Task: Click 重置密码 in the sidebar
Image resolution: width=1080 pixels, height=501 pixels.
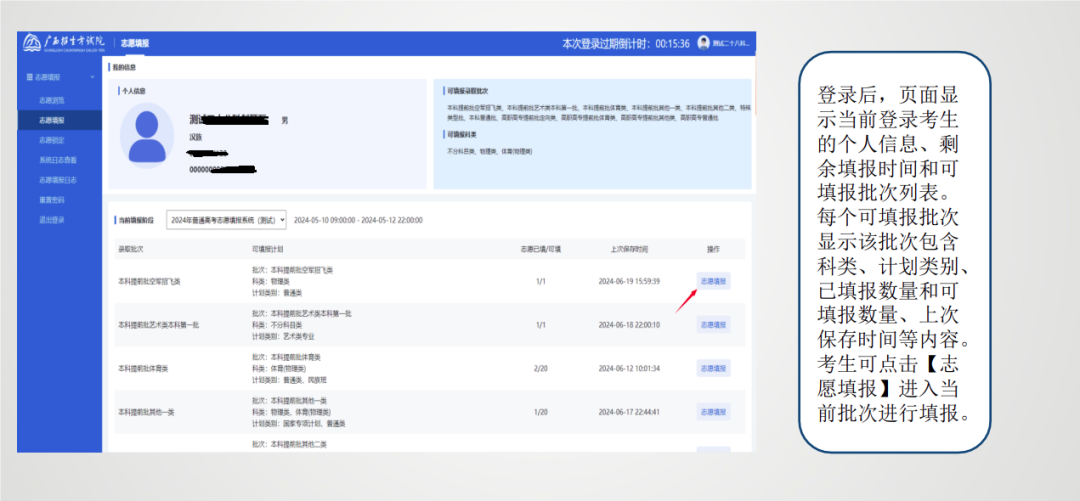Action: (x=52, y=199)
